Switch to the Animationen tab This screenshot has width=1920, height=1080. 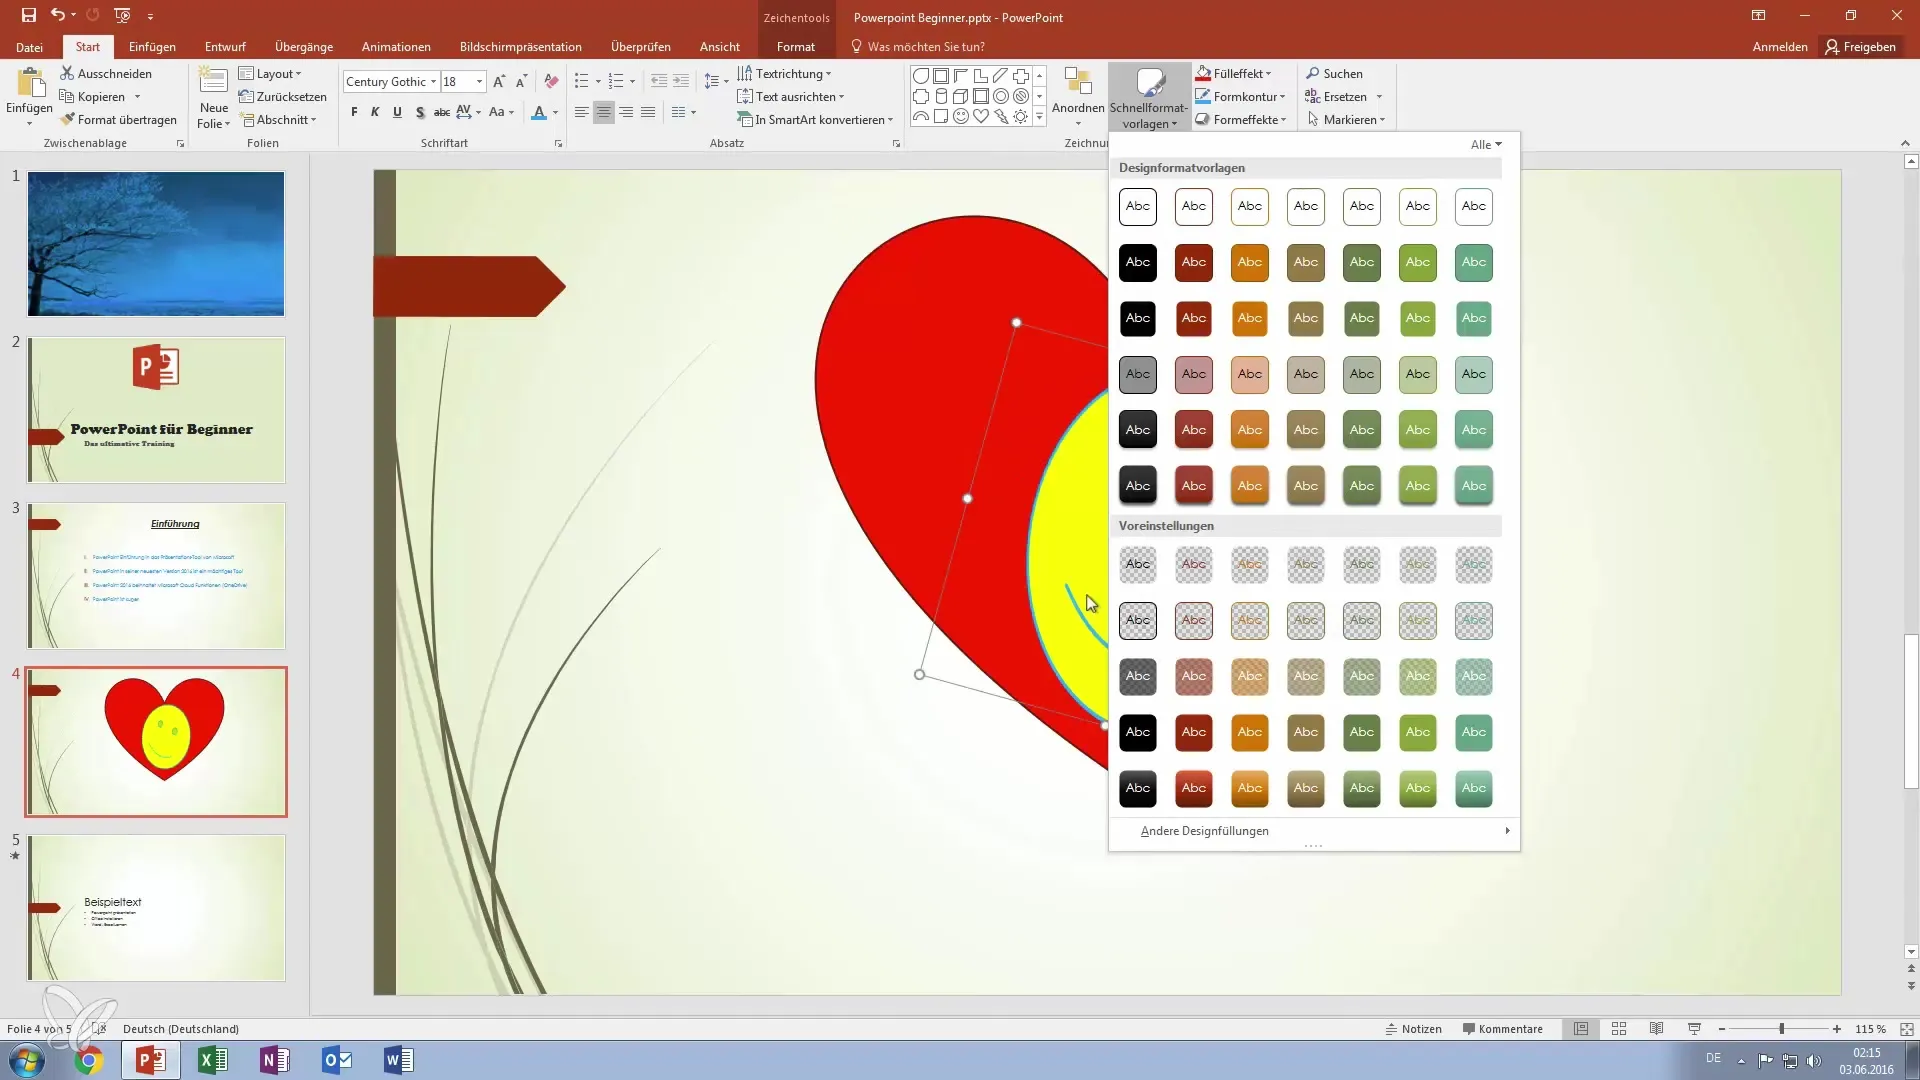coord(396,46)
